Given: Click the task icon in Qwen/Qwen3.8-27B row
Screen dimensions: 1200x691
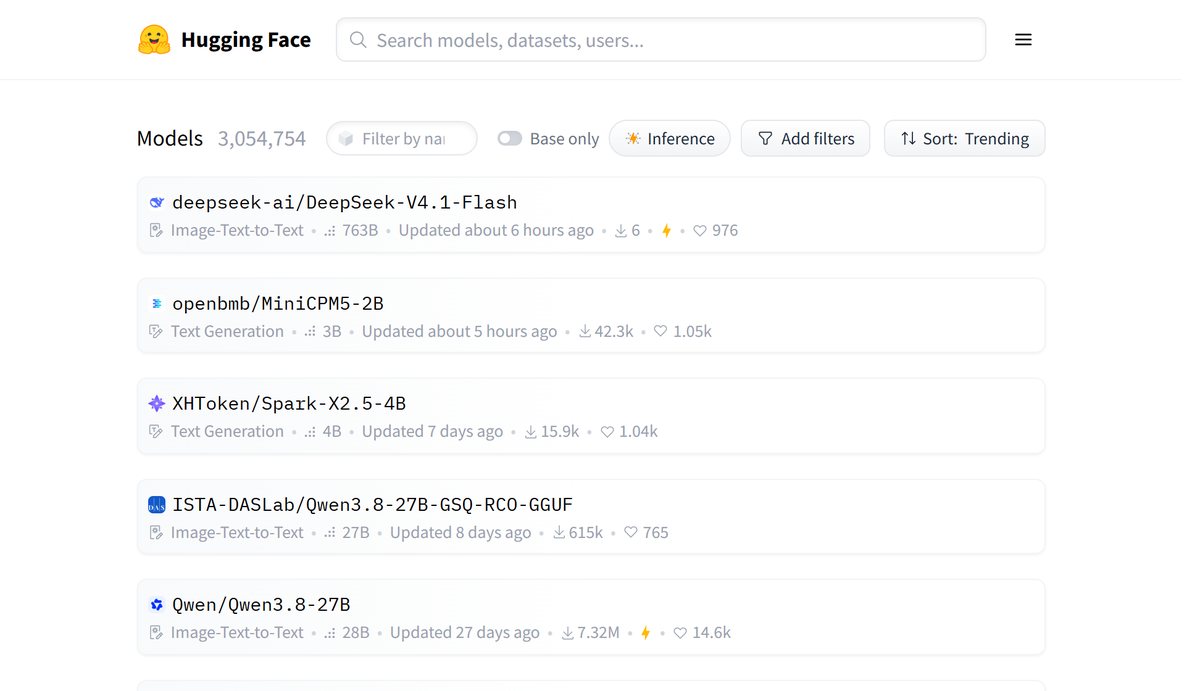Looking at the screenshot, I should (156, 633).
